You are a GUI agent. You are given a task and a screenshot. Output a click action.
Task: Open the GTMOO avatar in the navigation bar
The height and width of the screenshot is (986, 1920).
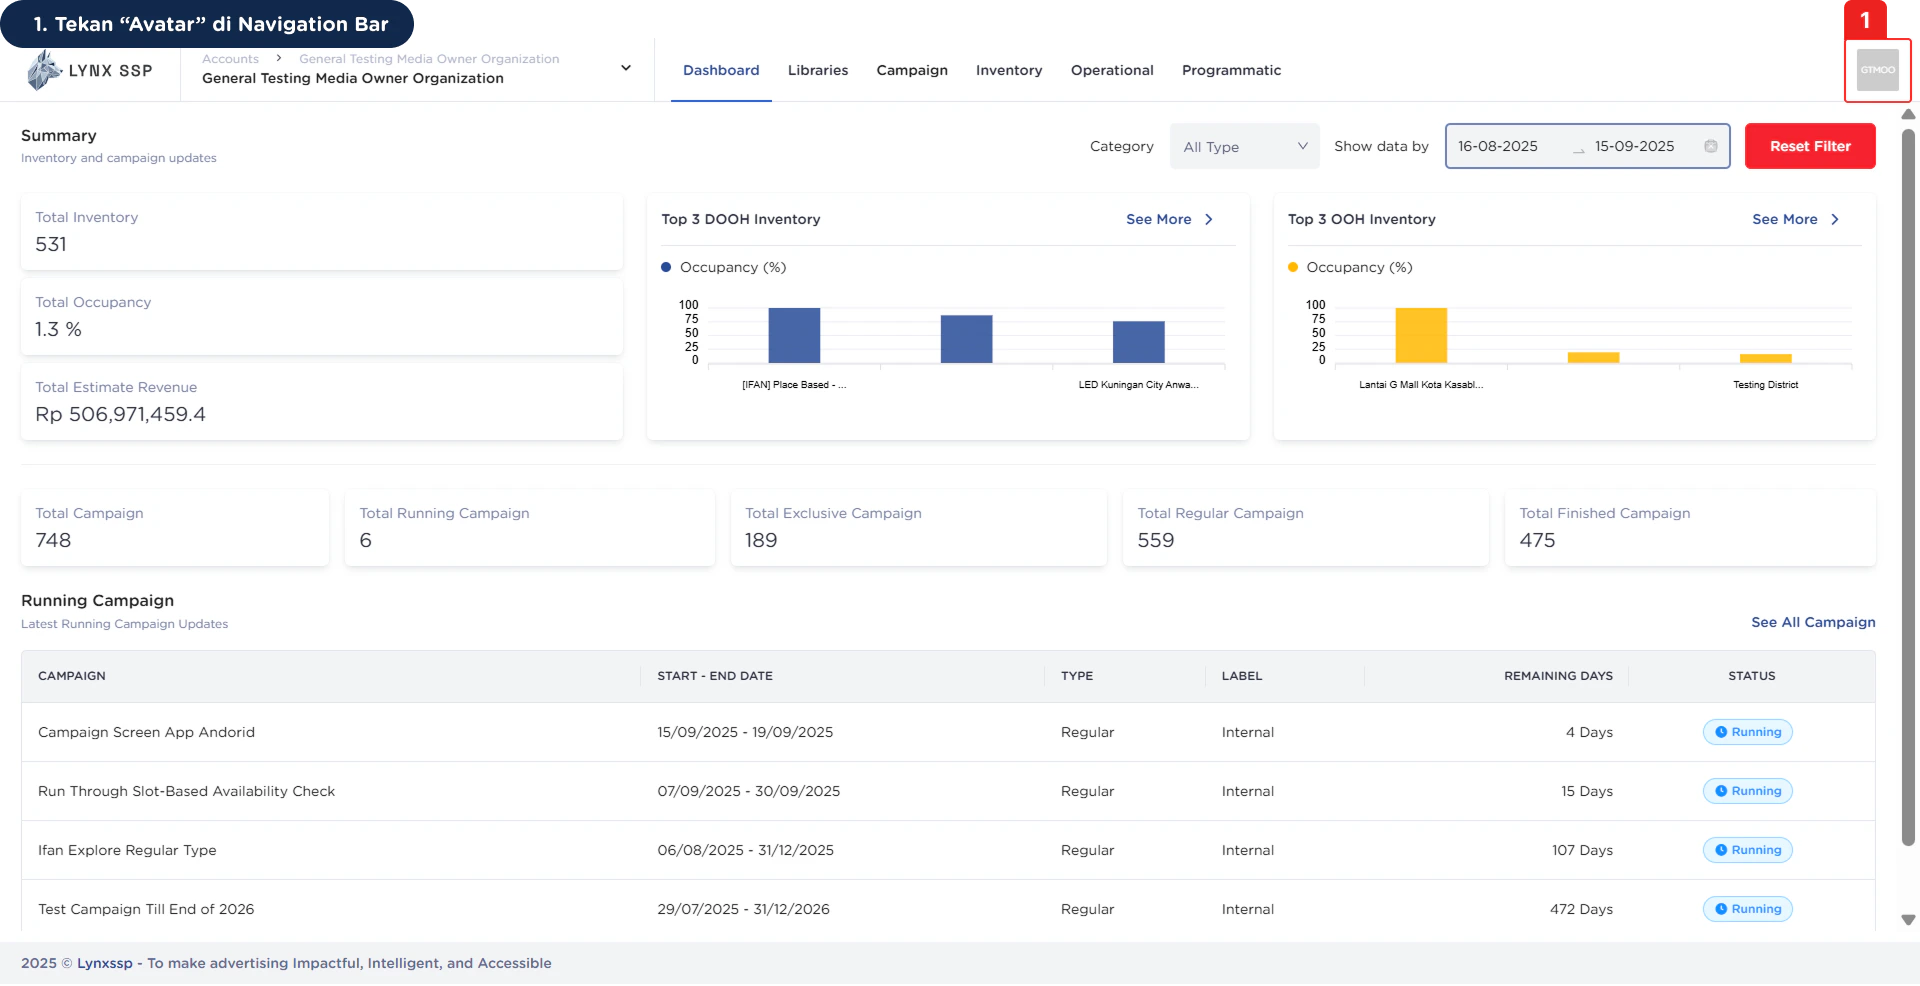[1877, 70]
